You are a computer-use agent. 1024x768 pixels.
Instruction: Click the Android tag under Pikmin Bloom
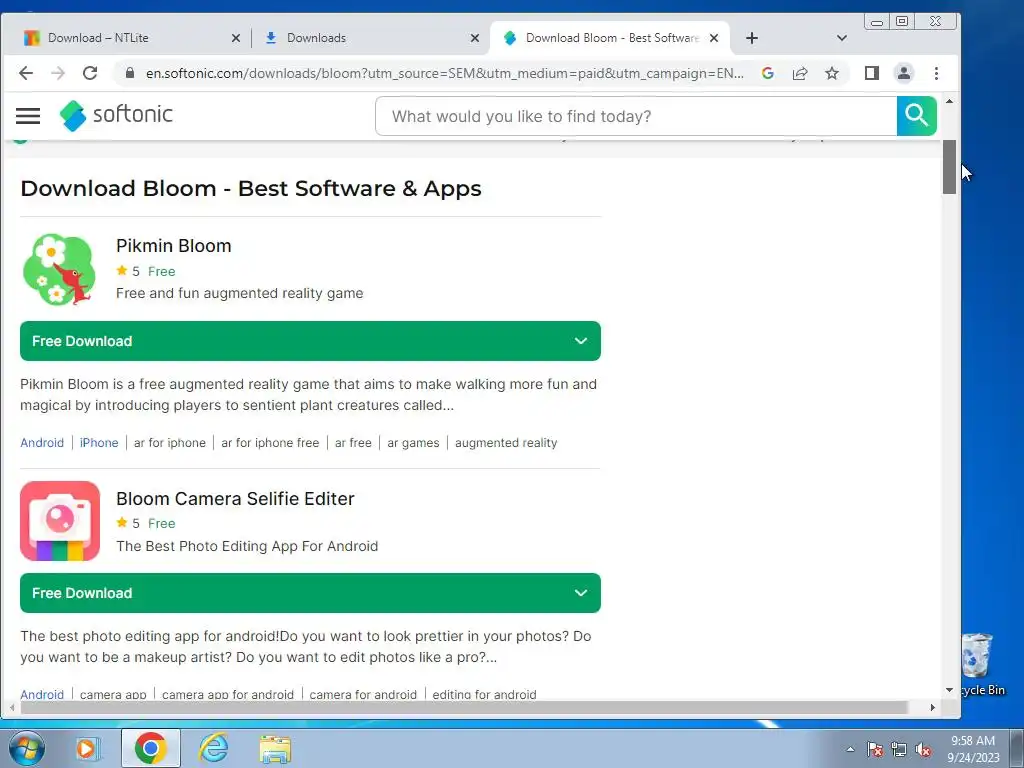pos(42,443)
